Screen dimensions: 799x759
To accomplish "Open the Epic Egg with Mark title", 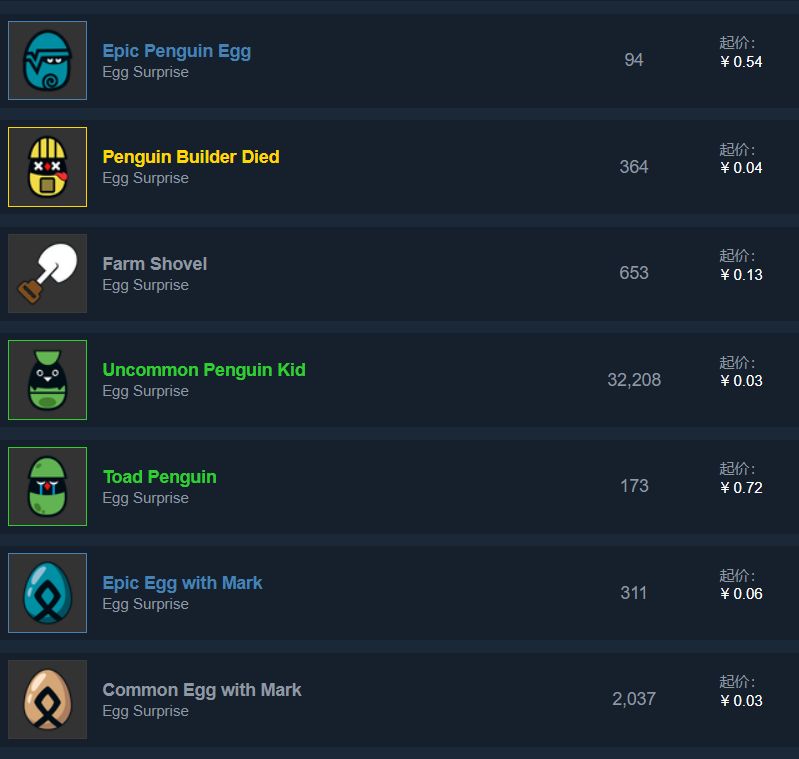I will click(x=182, y=583).
